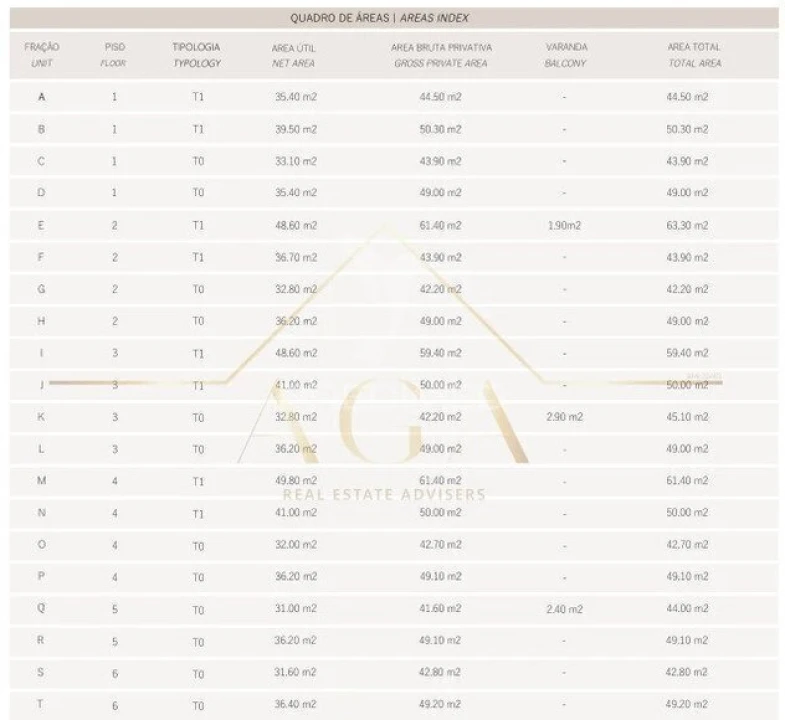
Task: Click gross area 49.10 m2 in row R
Action: (441, 640)
